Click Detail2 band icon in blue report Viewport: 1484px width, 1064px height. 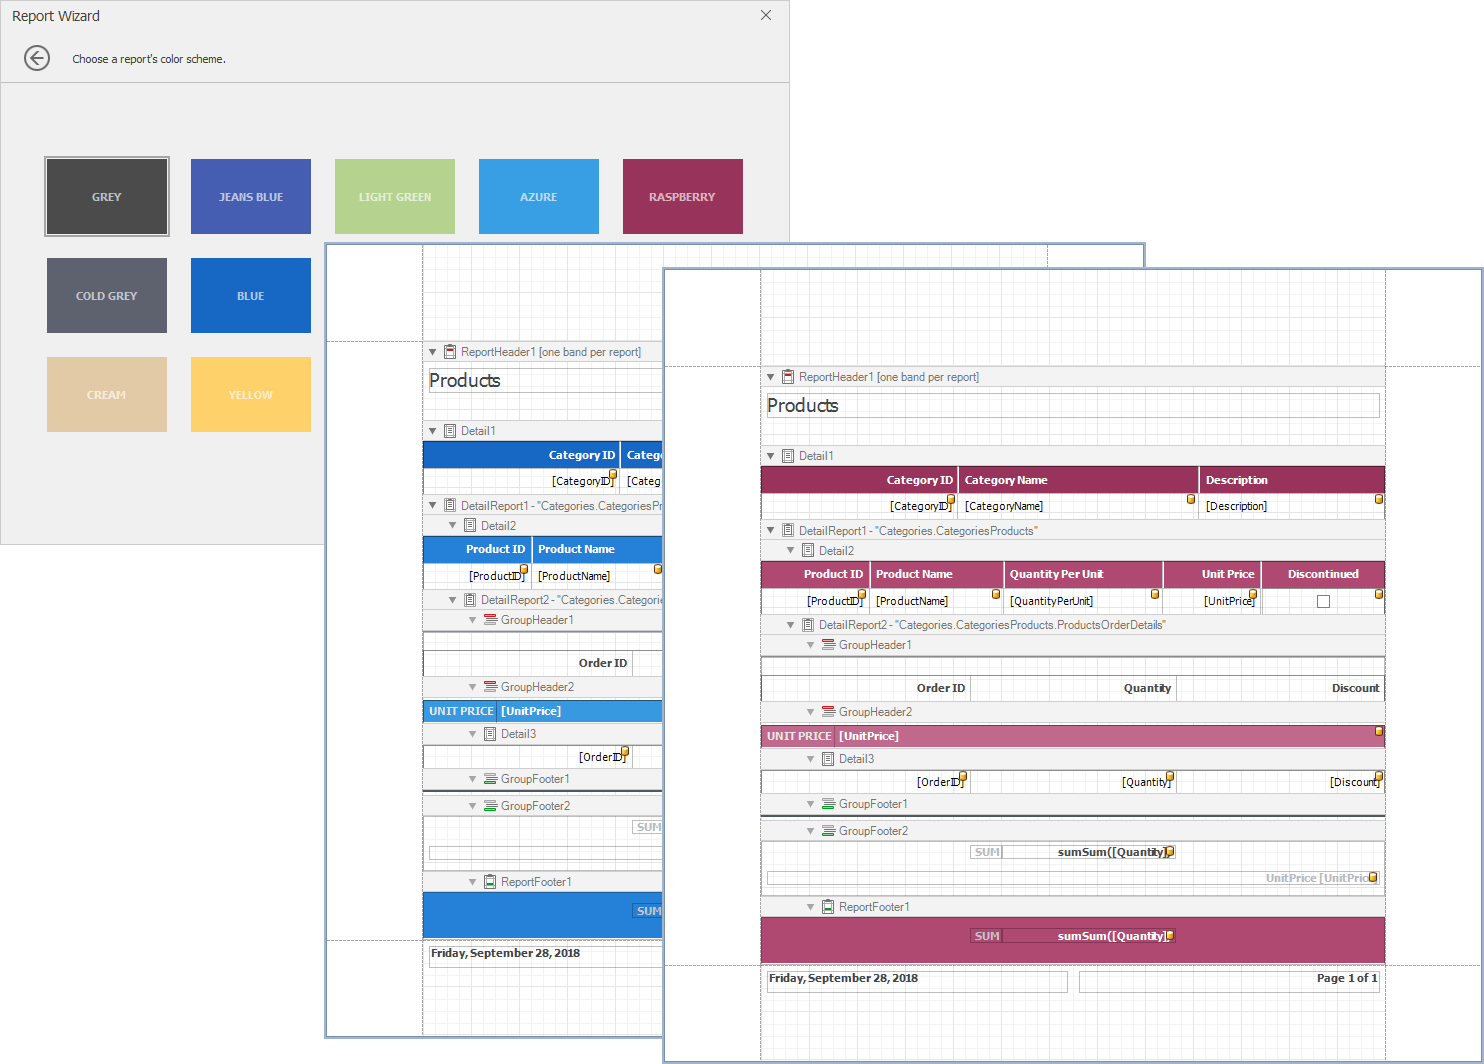tap(470, 526)
